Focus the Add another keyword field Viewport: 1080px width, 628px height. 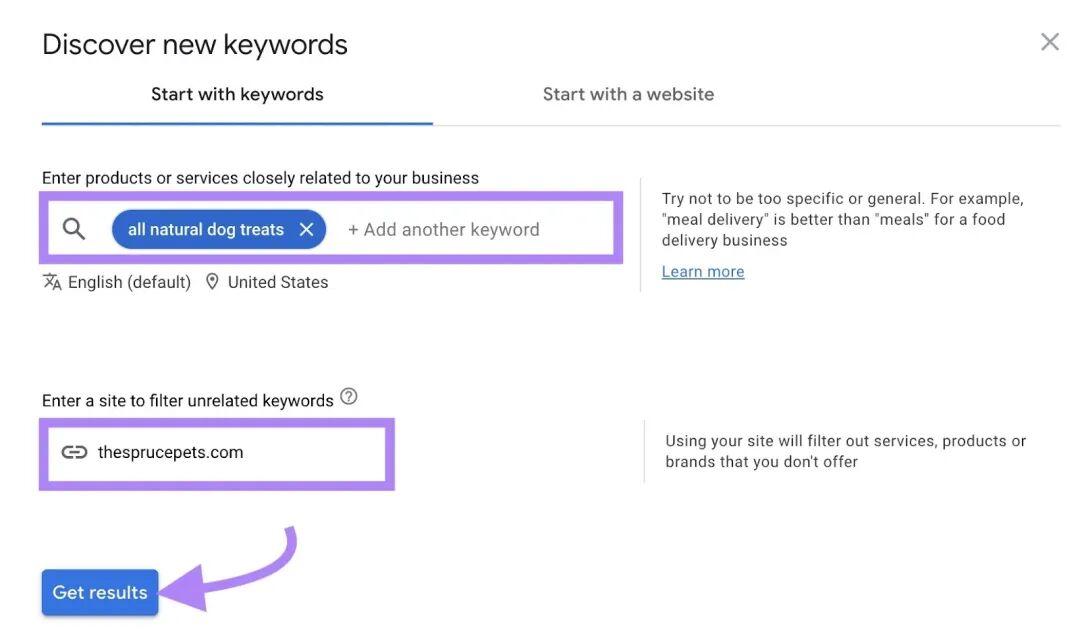click(444, 229)
